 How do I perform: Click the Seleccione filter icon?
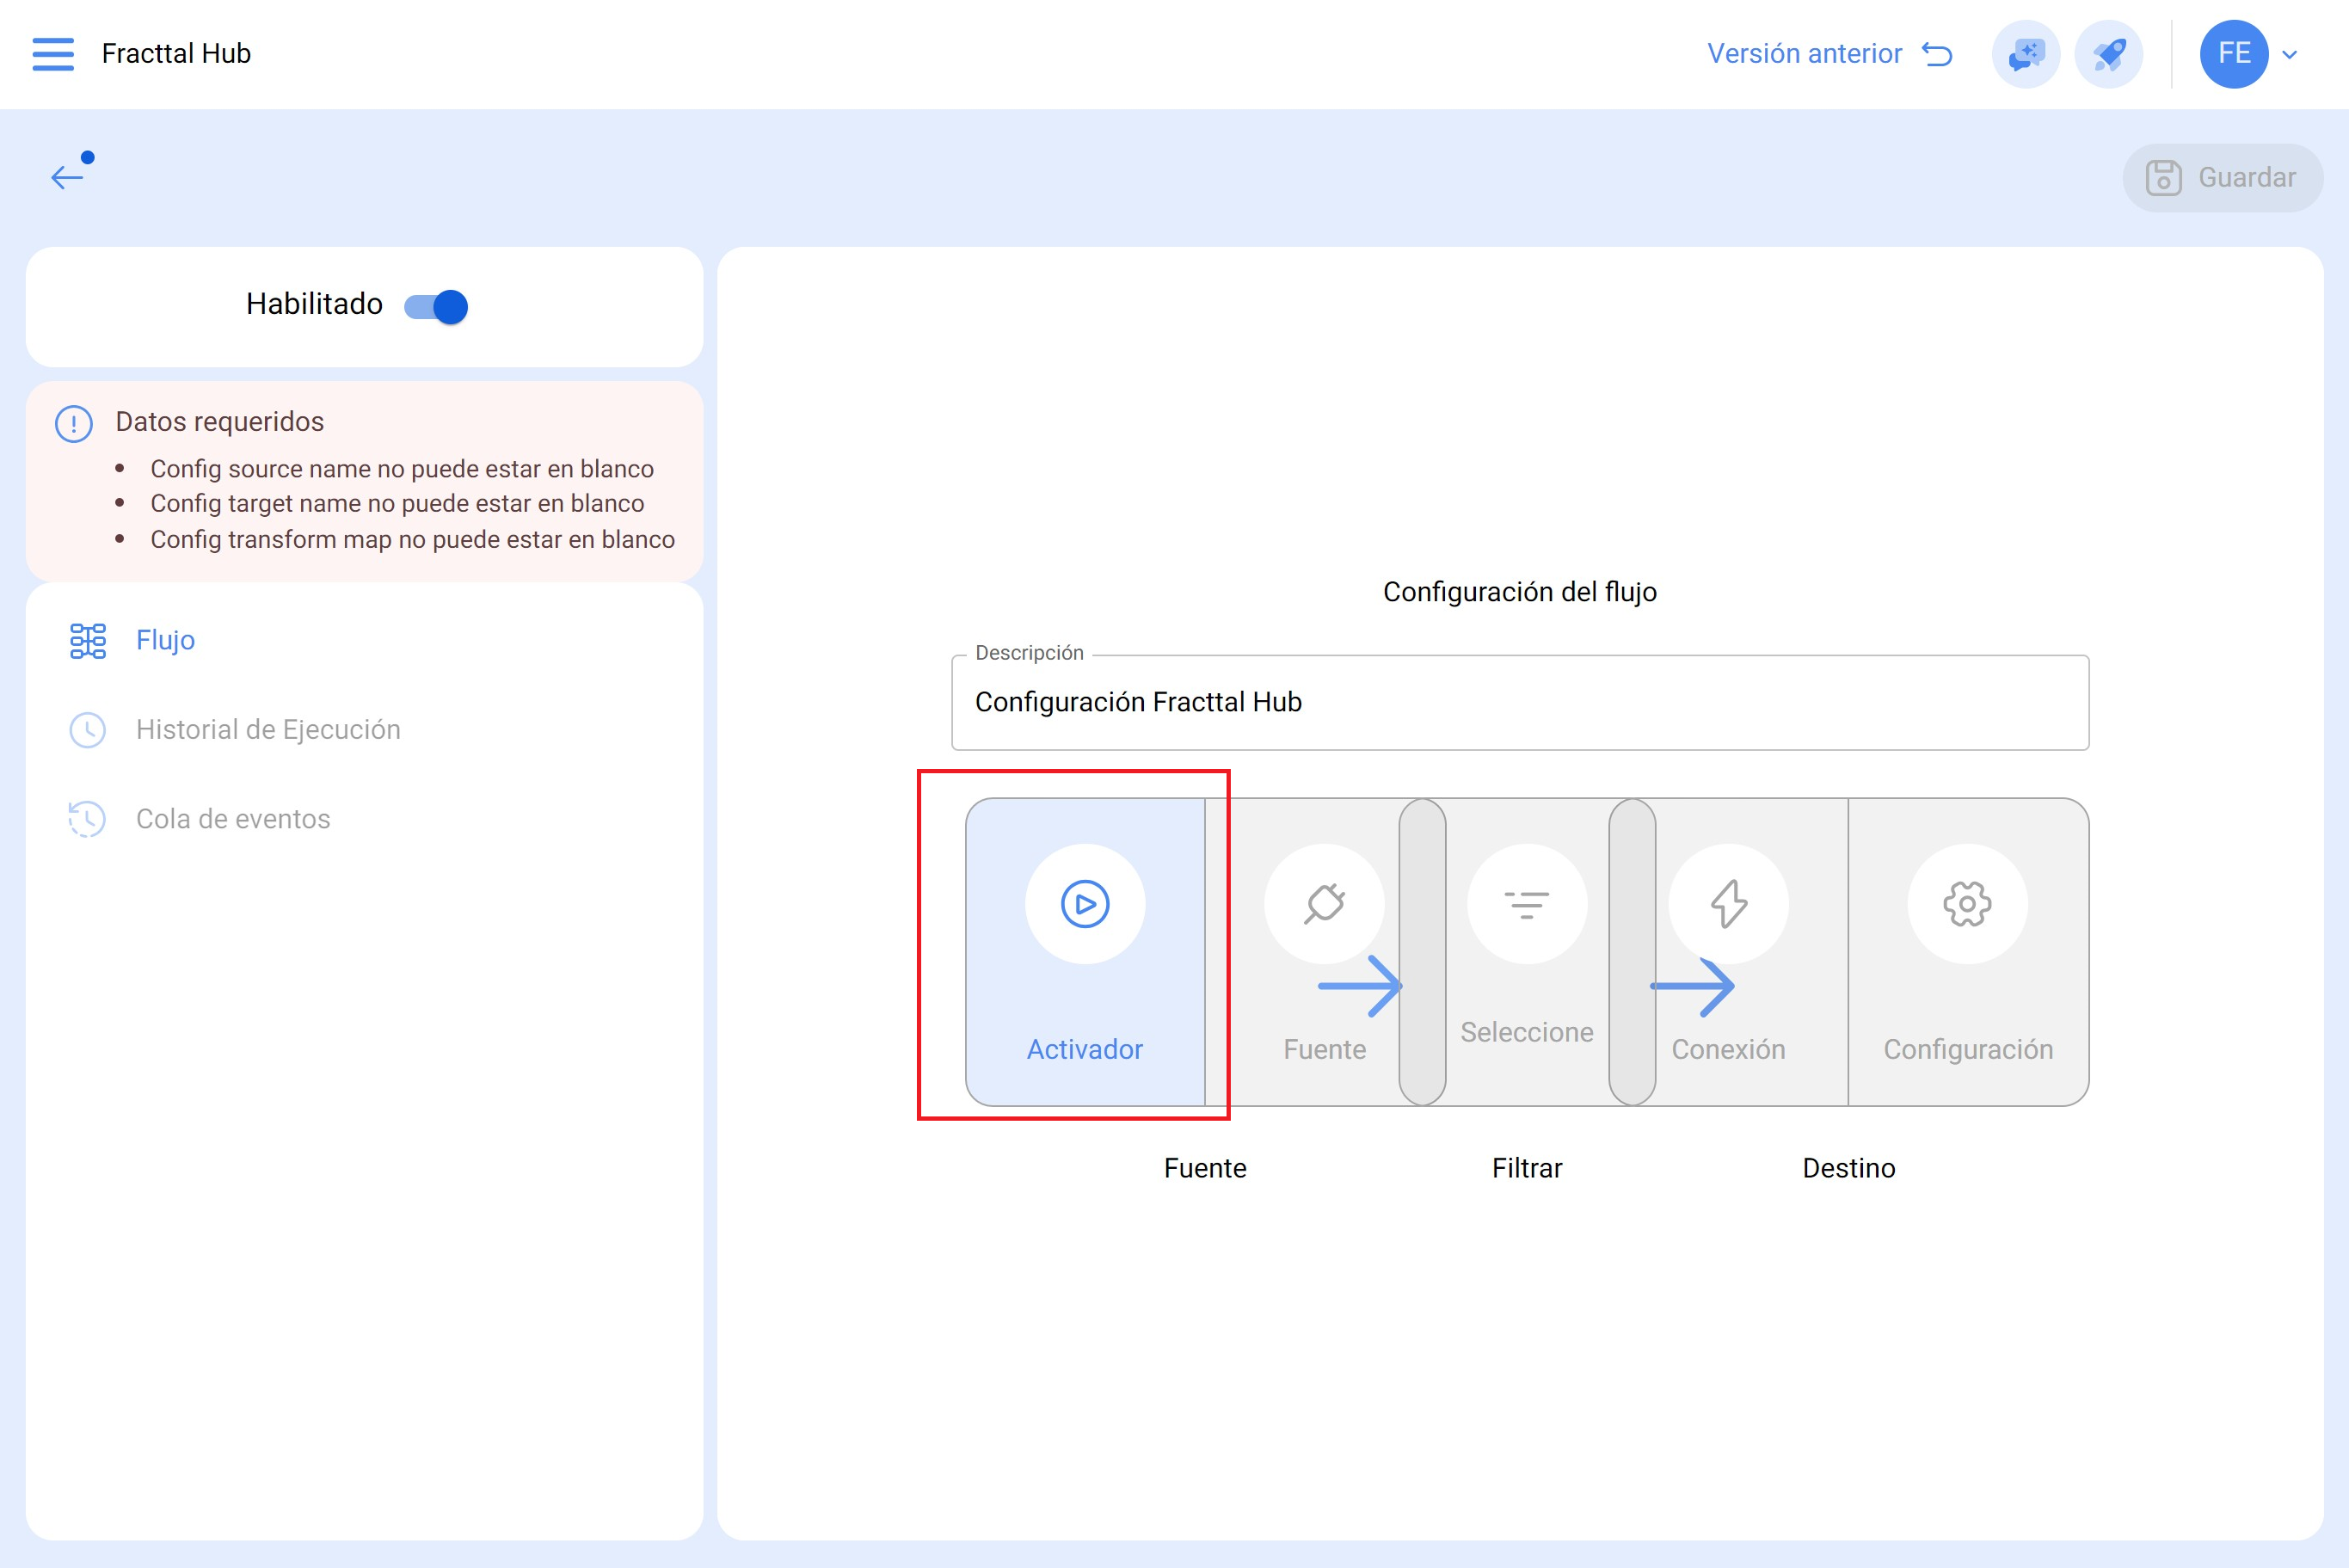click(x=1527, y=904)
